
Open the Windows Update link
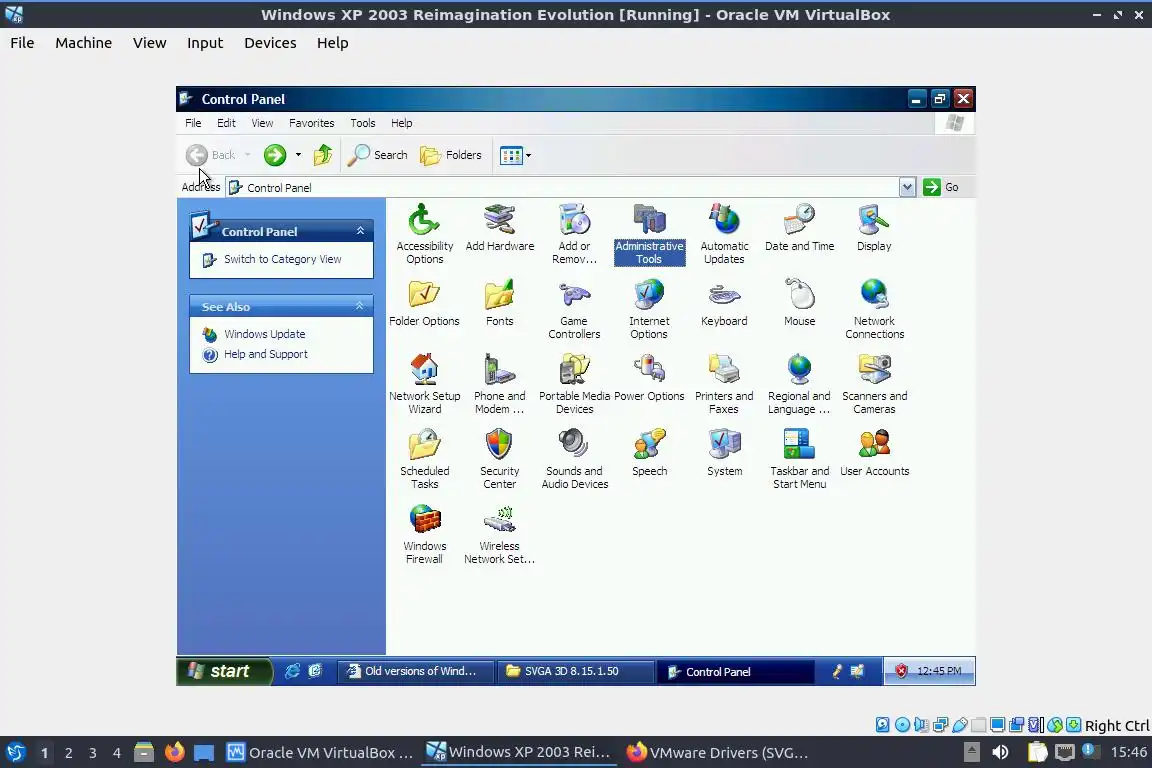pos(264,334)
